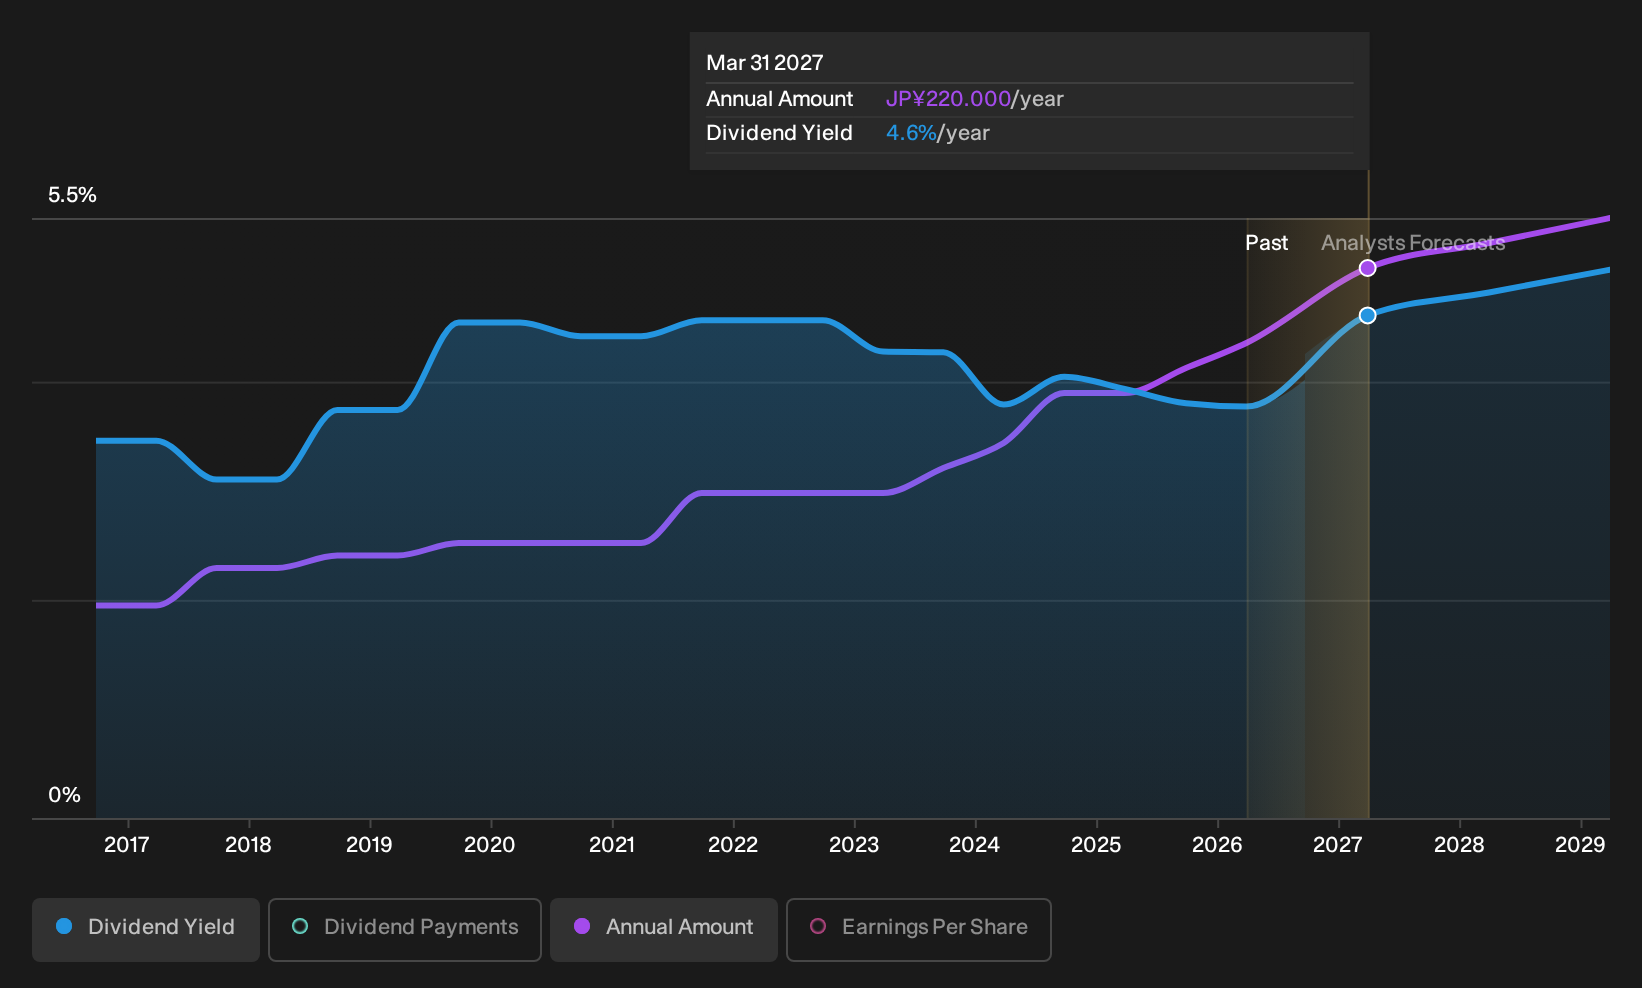This screenshot has height=988, width=1642.
Task: Click the 2026 x-axis label
Action: point(1217,845)
